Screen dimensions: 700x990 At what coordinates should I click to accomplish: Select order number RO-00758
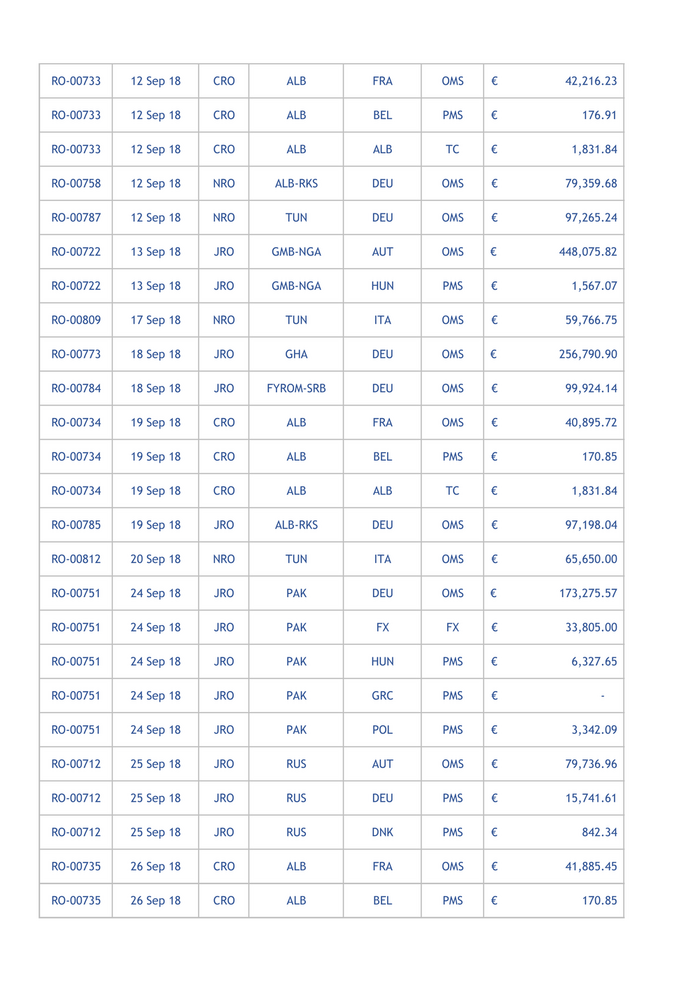point(76,183)
